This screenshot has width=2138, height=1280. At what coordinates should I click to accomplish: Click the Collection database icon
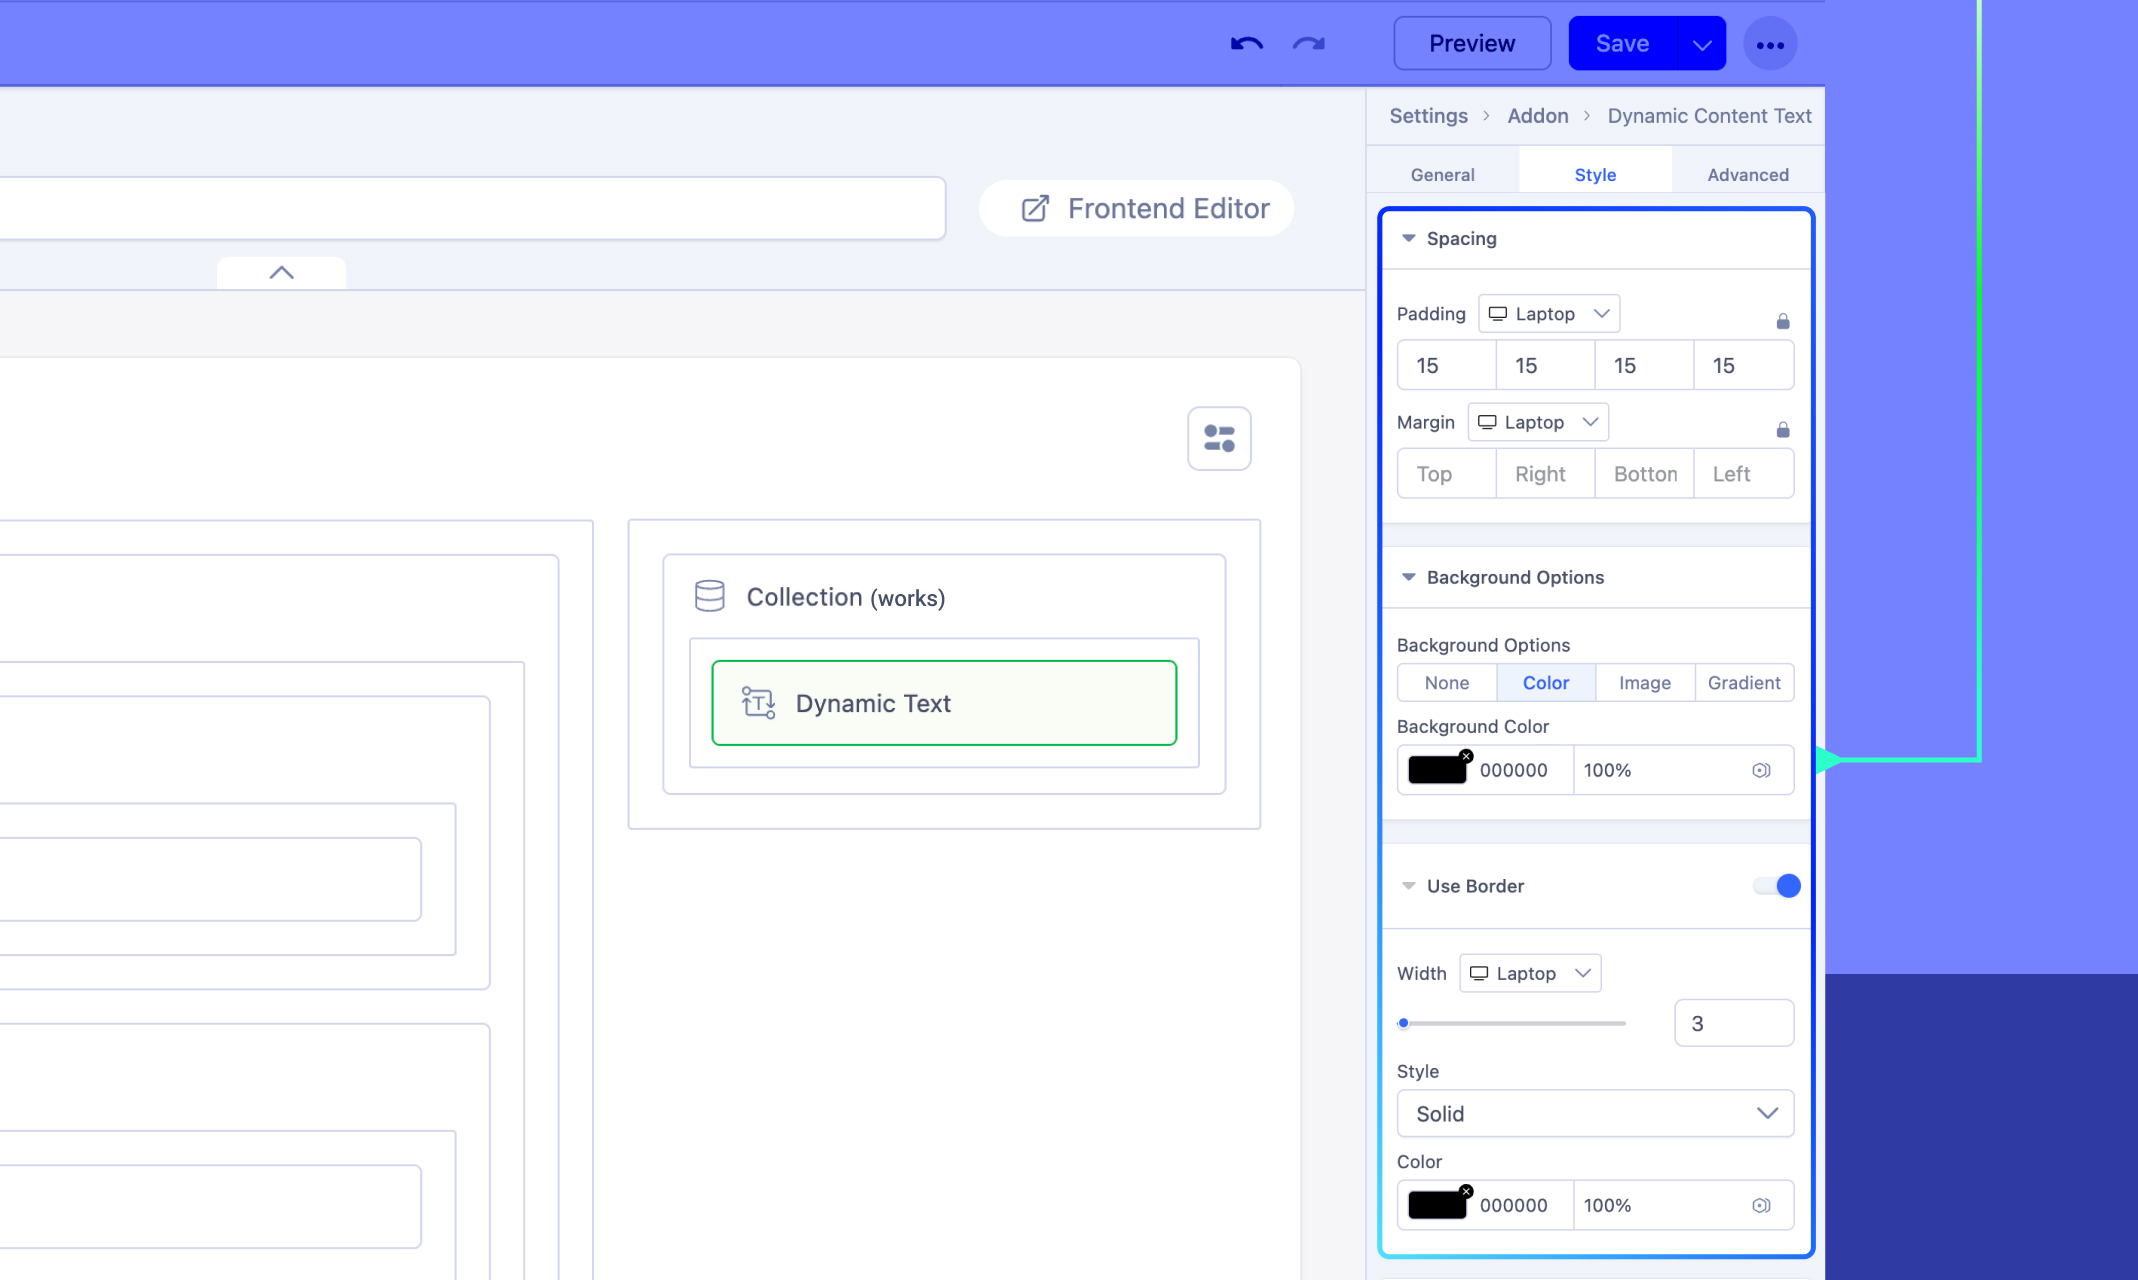pyautogui.click(x=709, y=596)
